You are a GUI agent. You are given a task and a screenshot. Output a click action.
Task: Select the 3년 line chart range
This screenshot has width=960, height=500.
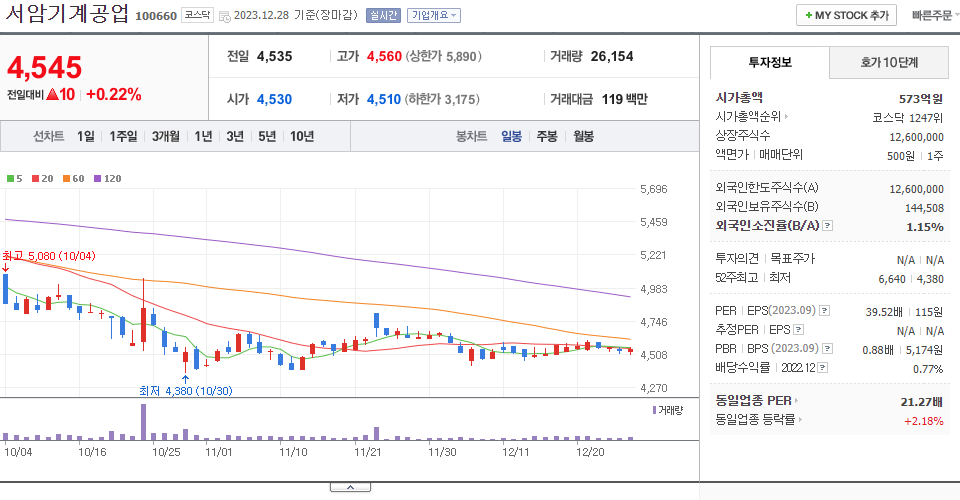pos(235,136)
